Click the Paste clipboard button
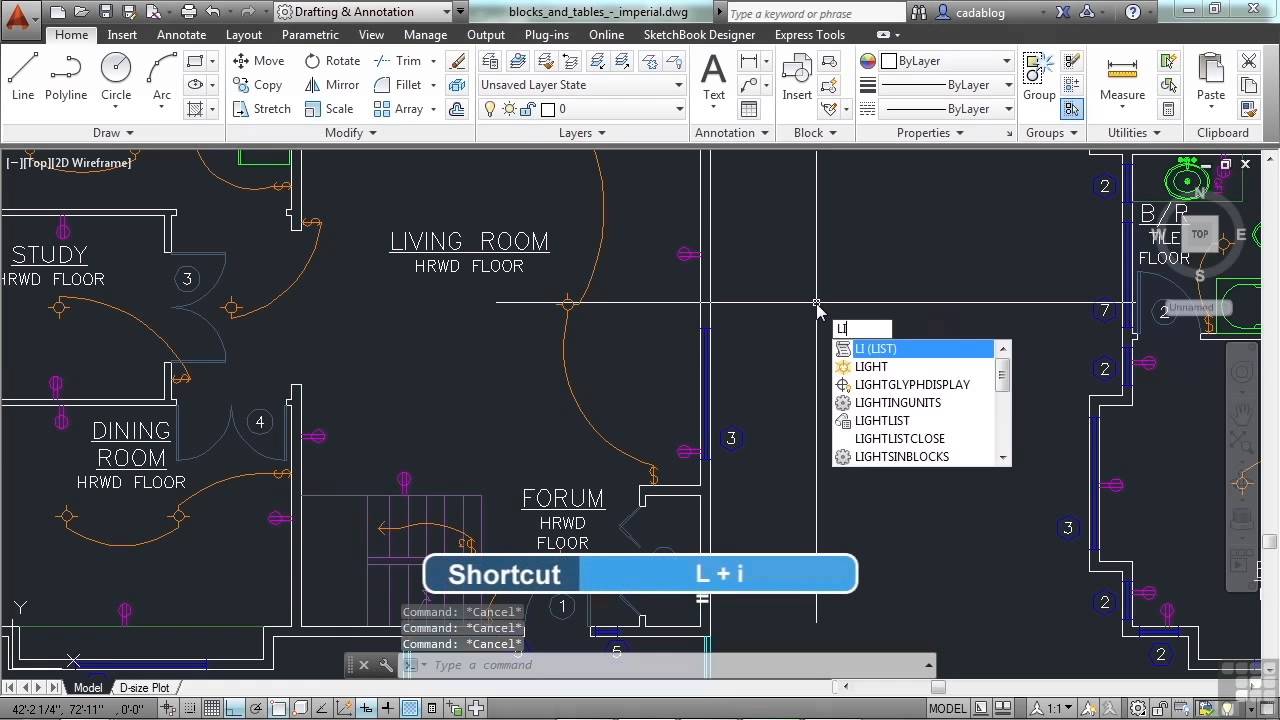The image size is (1280, 720). tap(1211, 77)
